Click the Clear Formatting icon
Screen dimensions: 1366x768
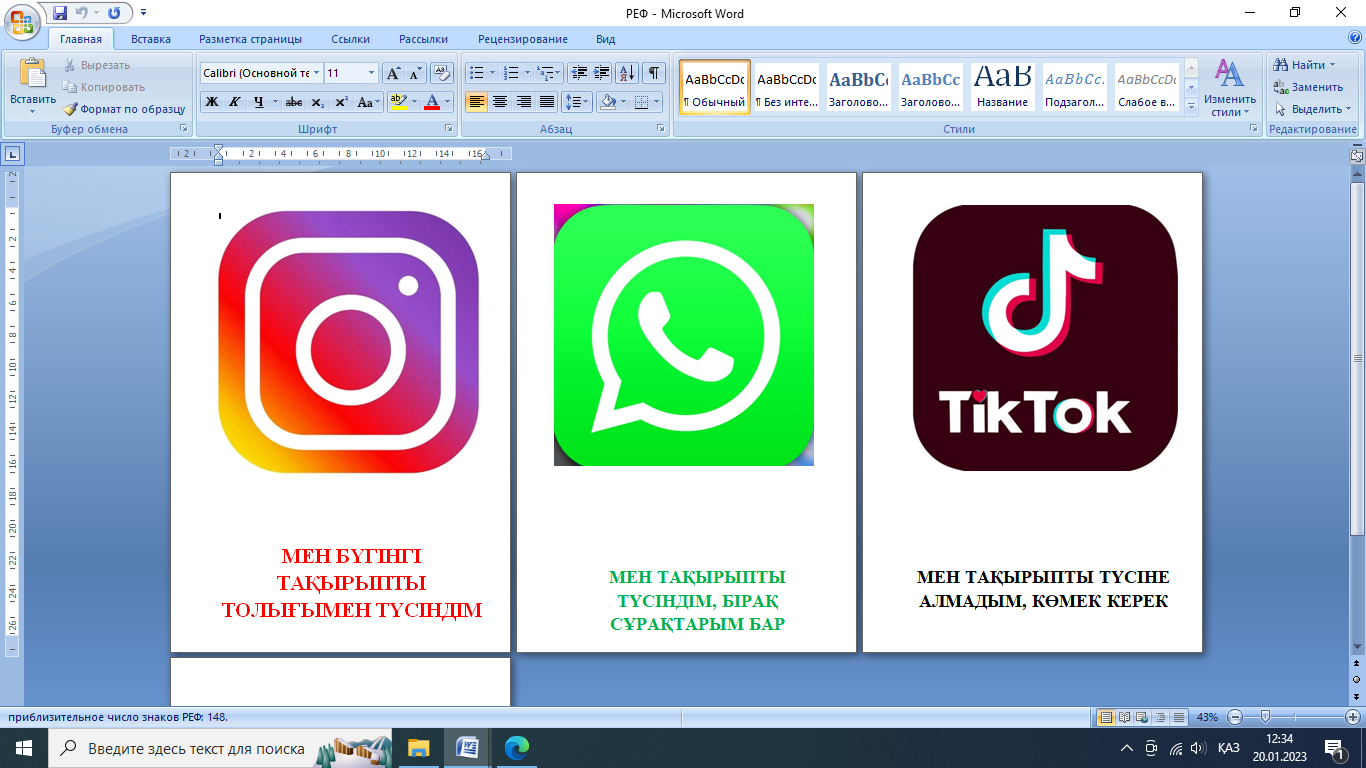[x=442, y=73]
